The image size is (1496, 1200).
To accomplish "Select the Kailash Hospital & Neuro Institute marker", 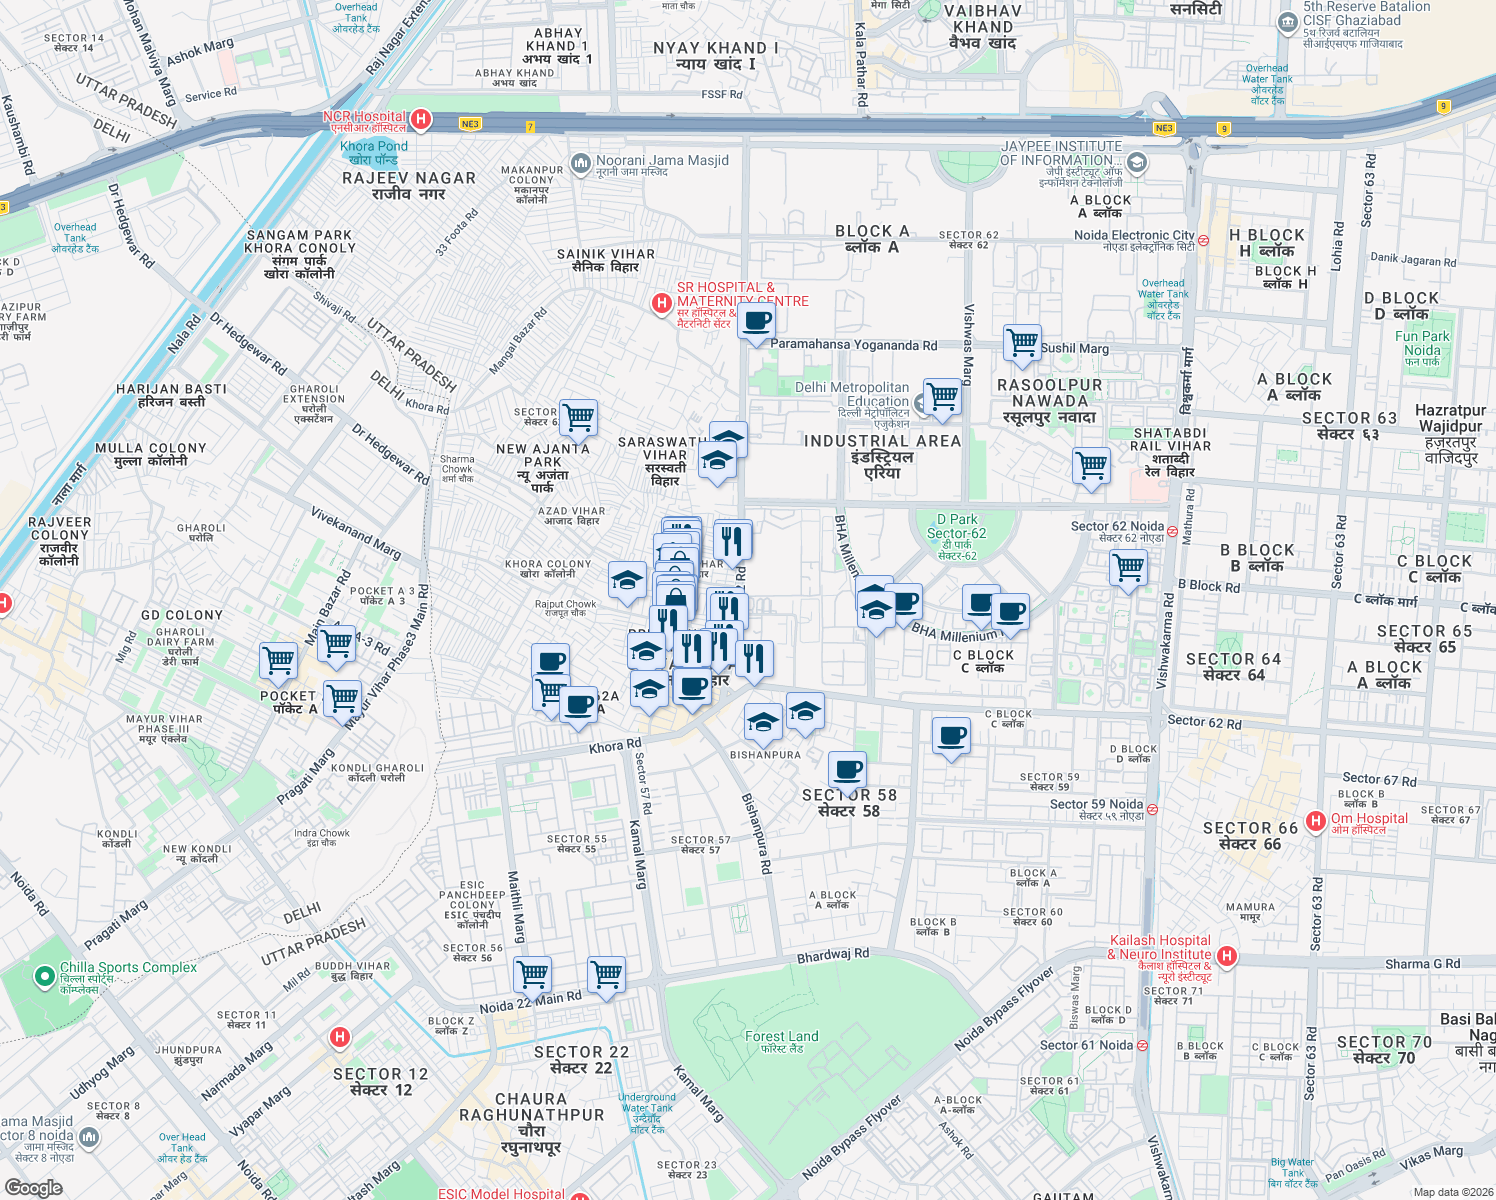I will tap(1226, 954).
